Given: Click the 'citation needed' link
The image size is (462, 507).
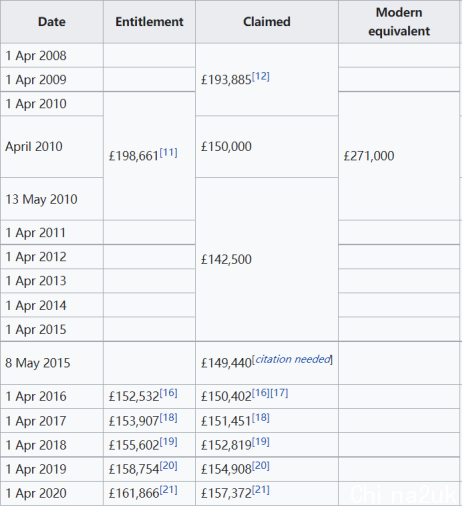Looking at the screenshot, I should 293,359.
